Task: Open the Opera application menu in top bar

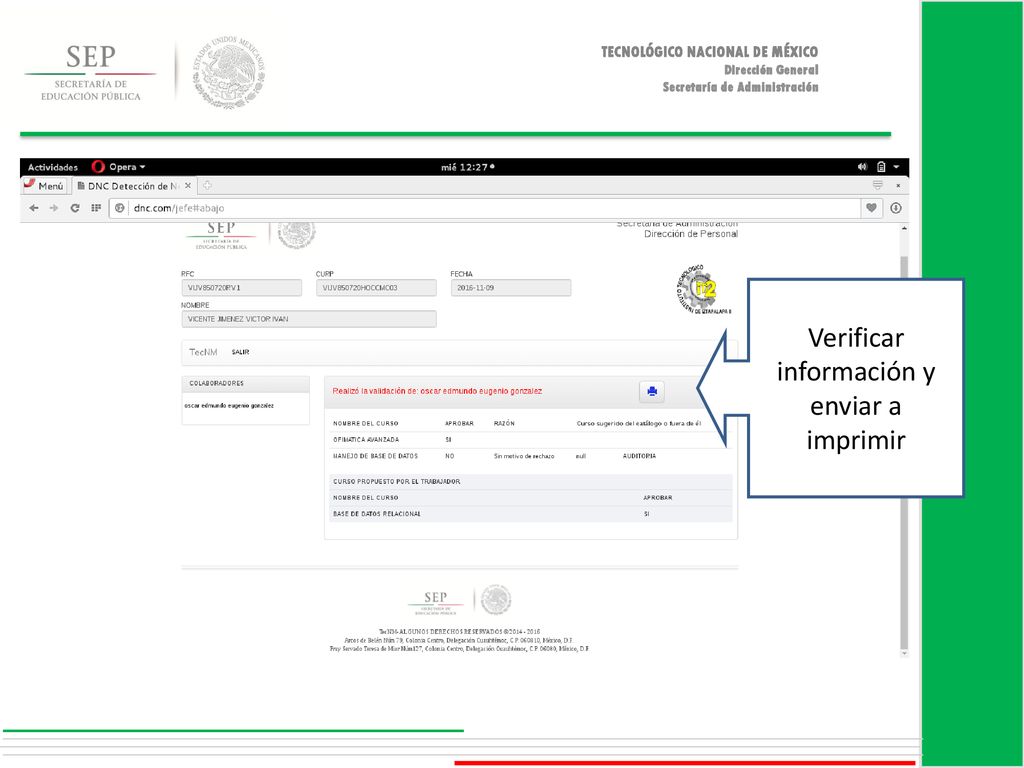Action: [118, 167]
